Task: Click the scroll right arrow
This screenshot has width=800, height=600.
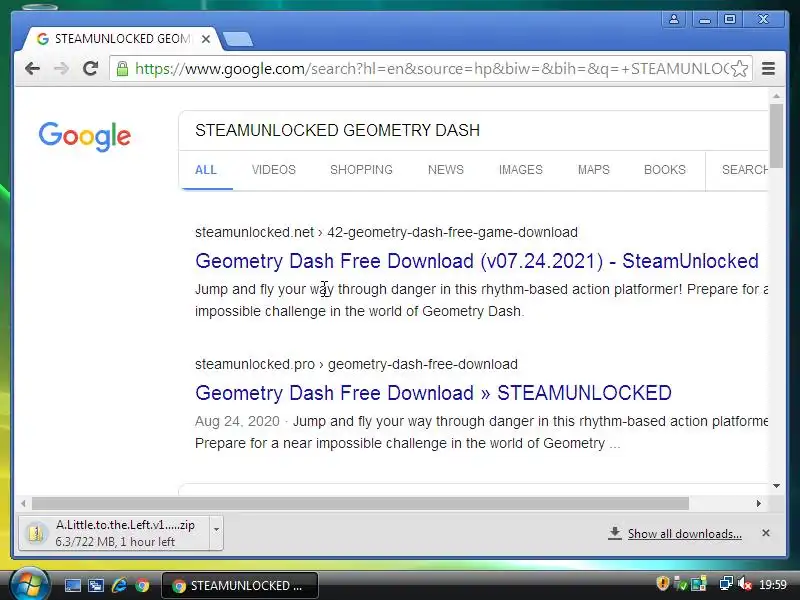Action: click(759, 504)
